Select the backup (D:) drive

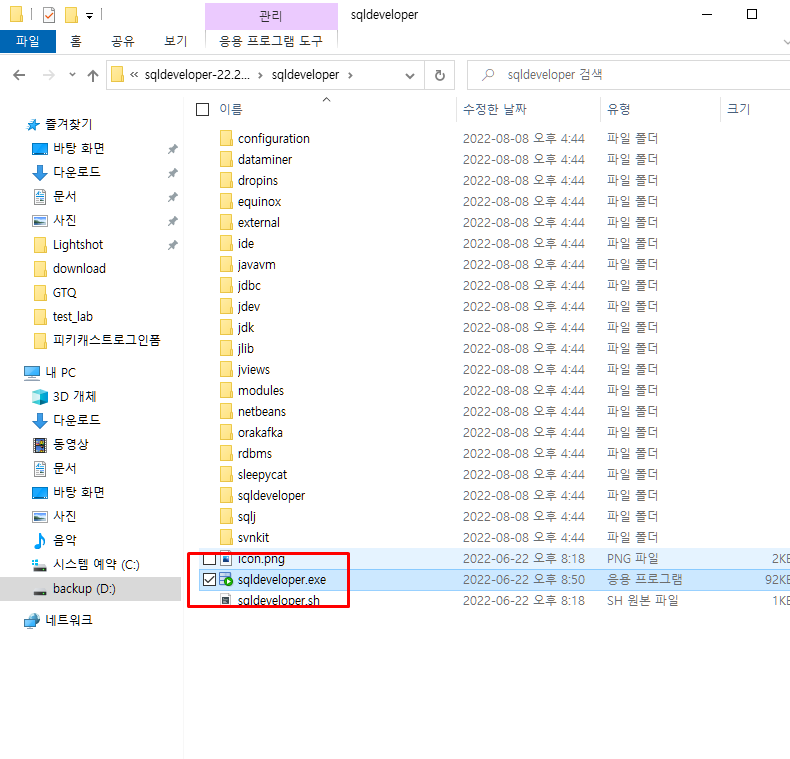point(84,589)
